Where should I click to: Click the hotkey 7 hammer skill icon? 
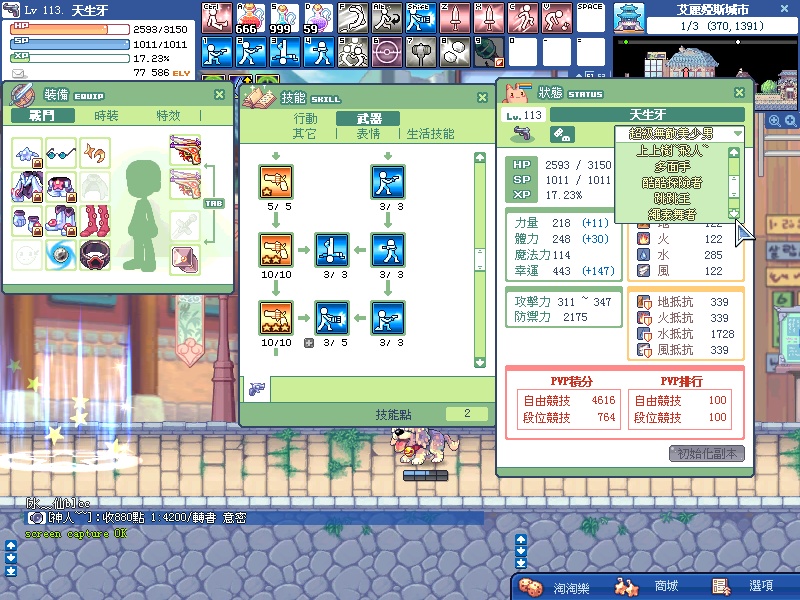pyautogui.click(x=420, y=52)
